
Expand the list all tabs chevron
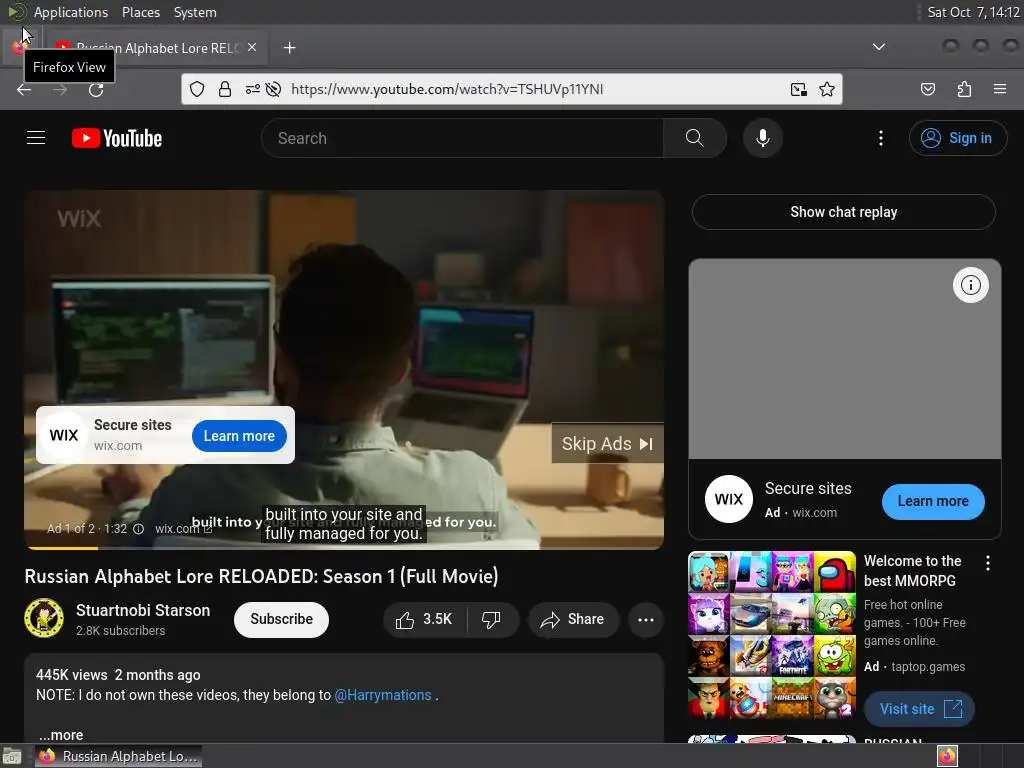[879, 47]
